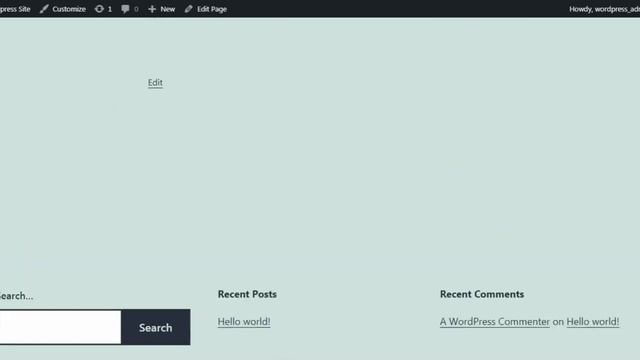640x360 pixels.
Task: Click the Customize paintbrush icon
Action: click(44, 9)
